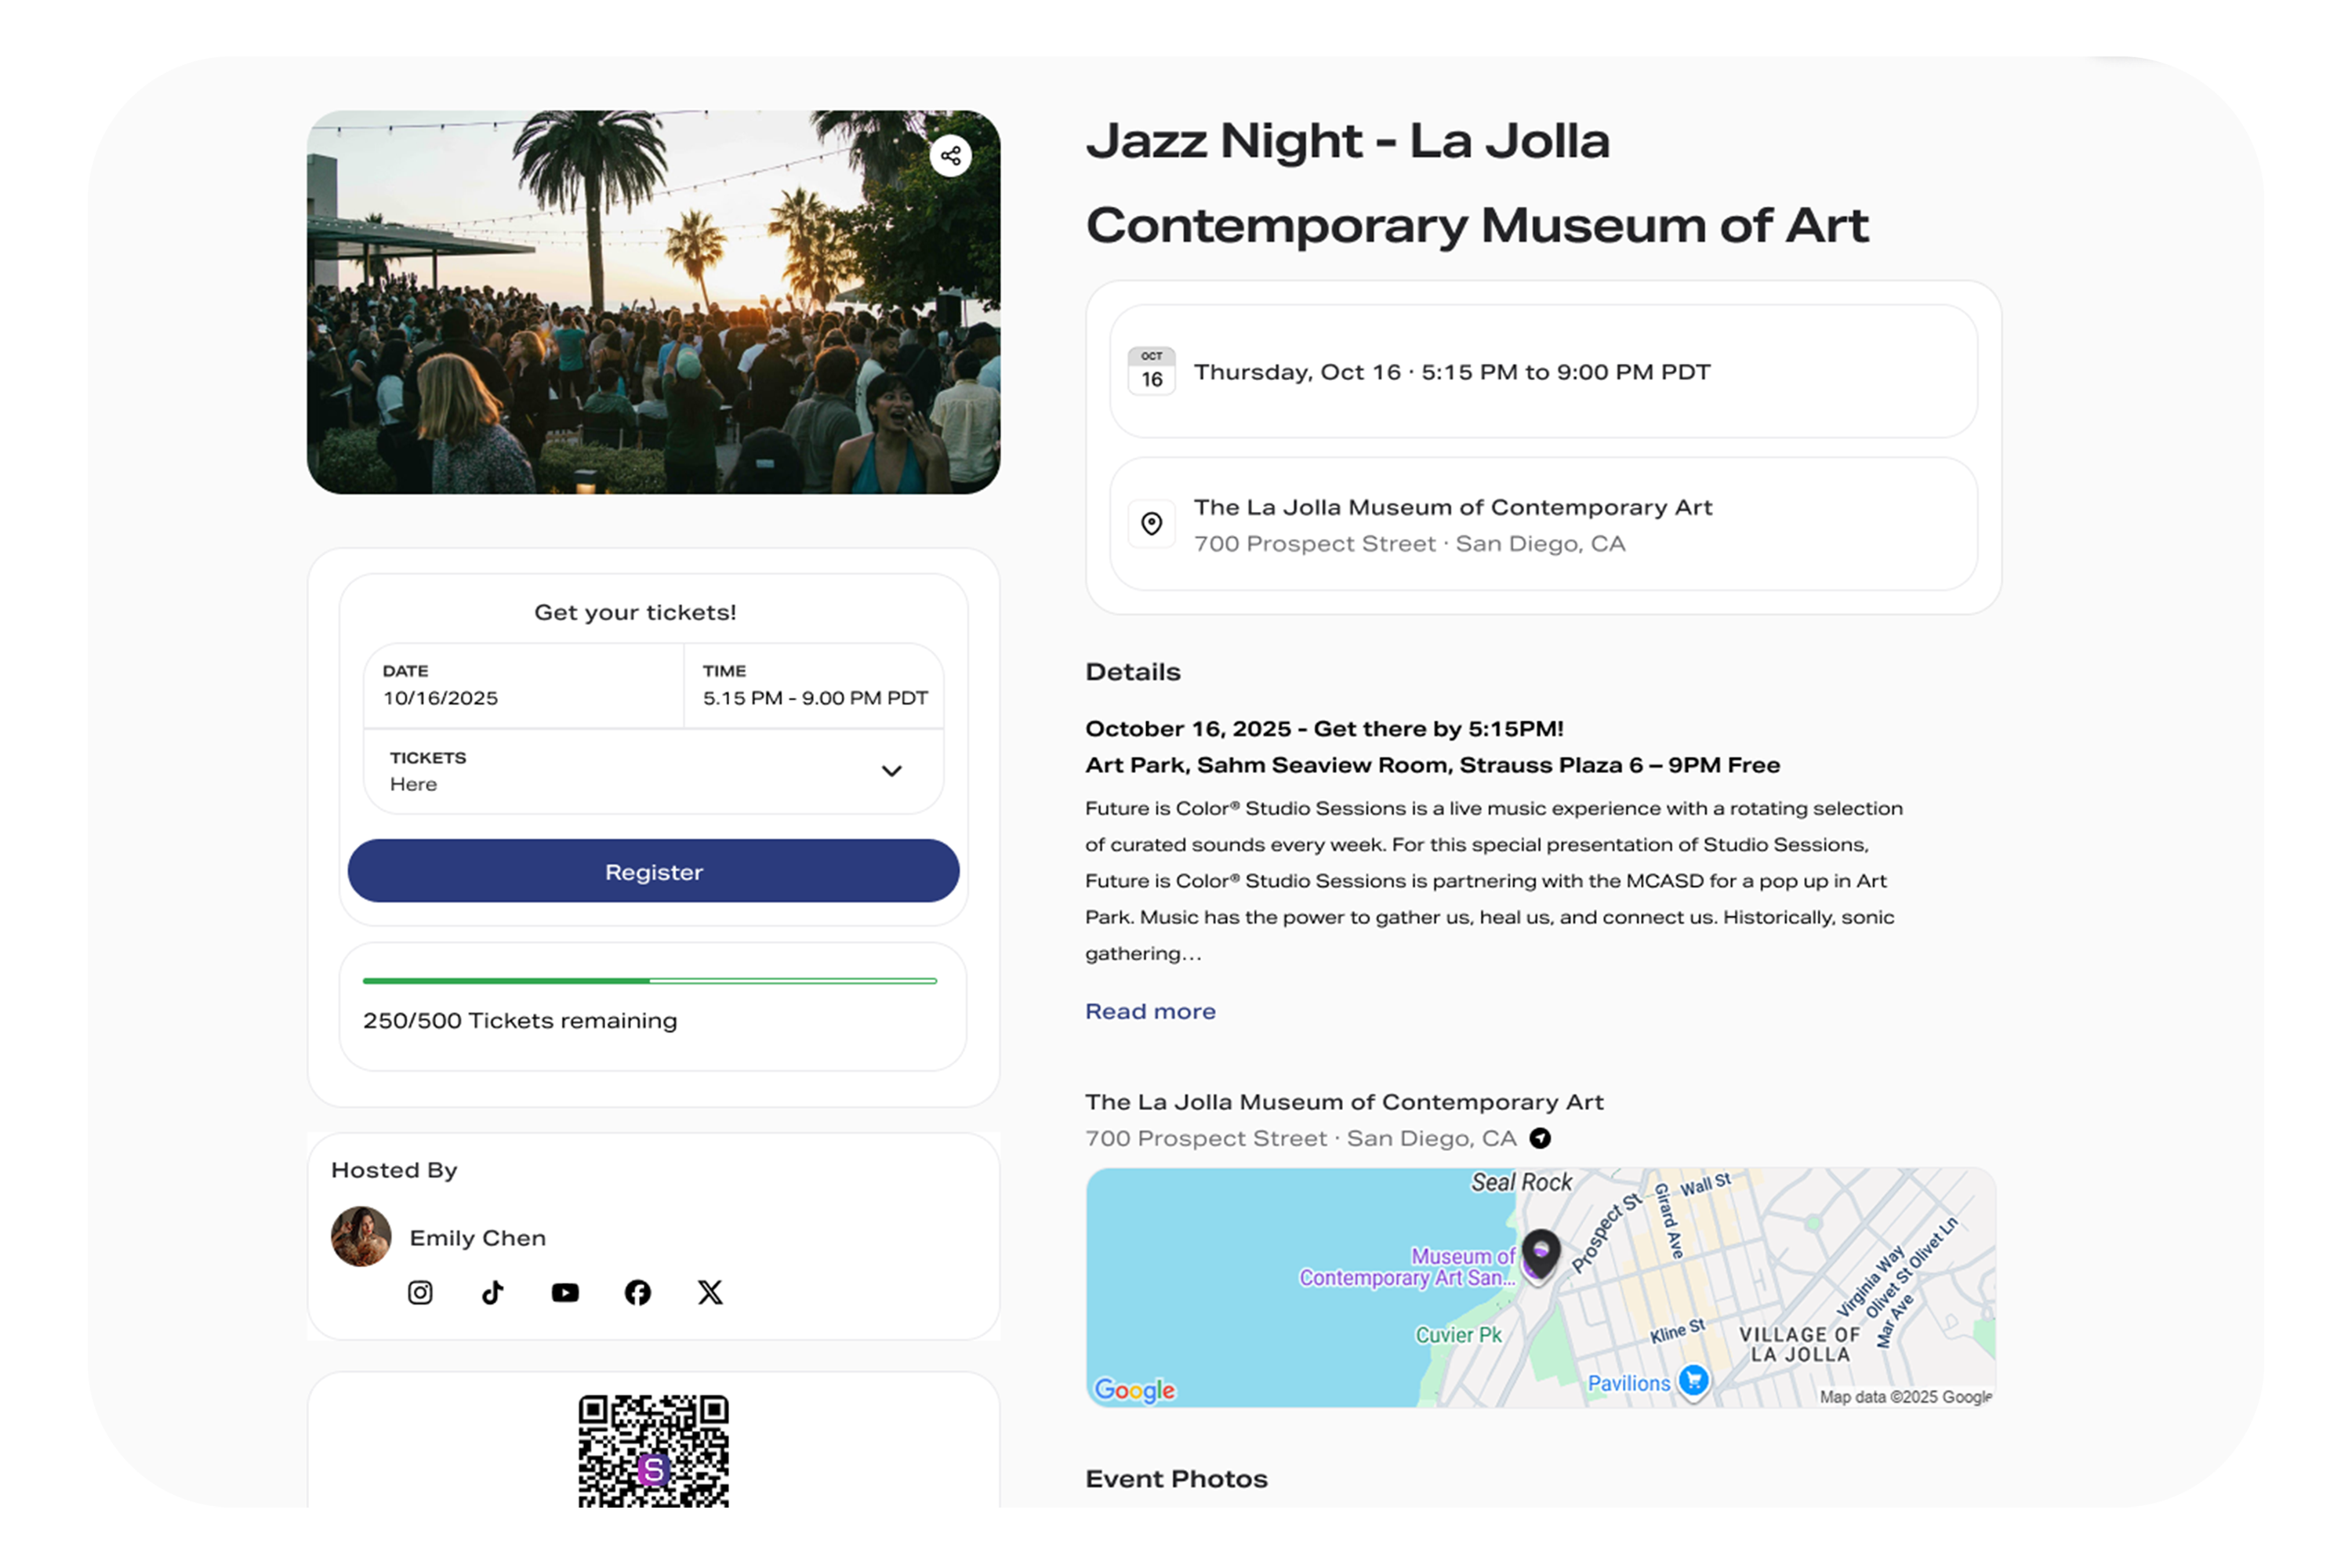This screenshot has height=1568, width=2352.
Task: Click the map marker on the museum
Action: tap(1541, 1252)
